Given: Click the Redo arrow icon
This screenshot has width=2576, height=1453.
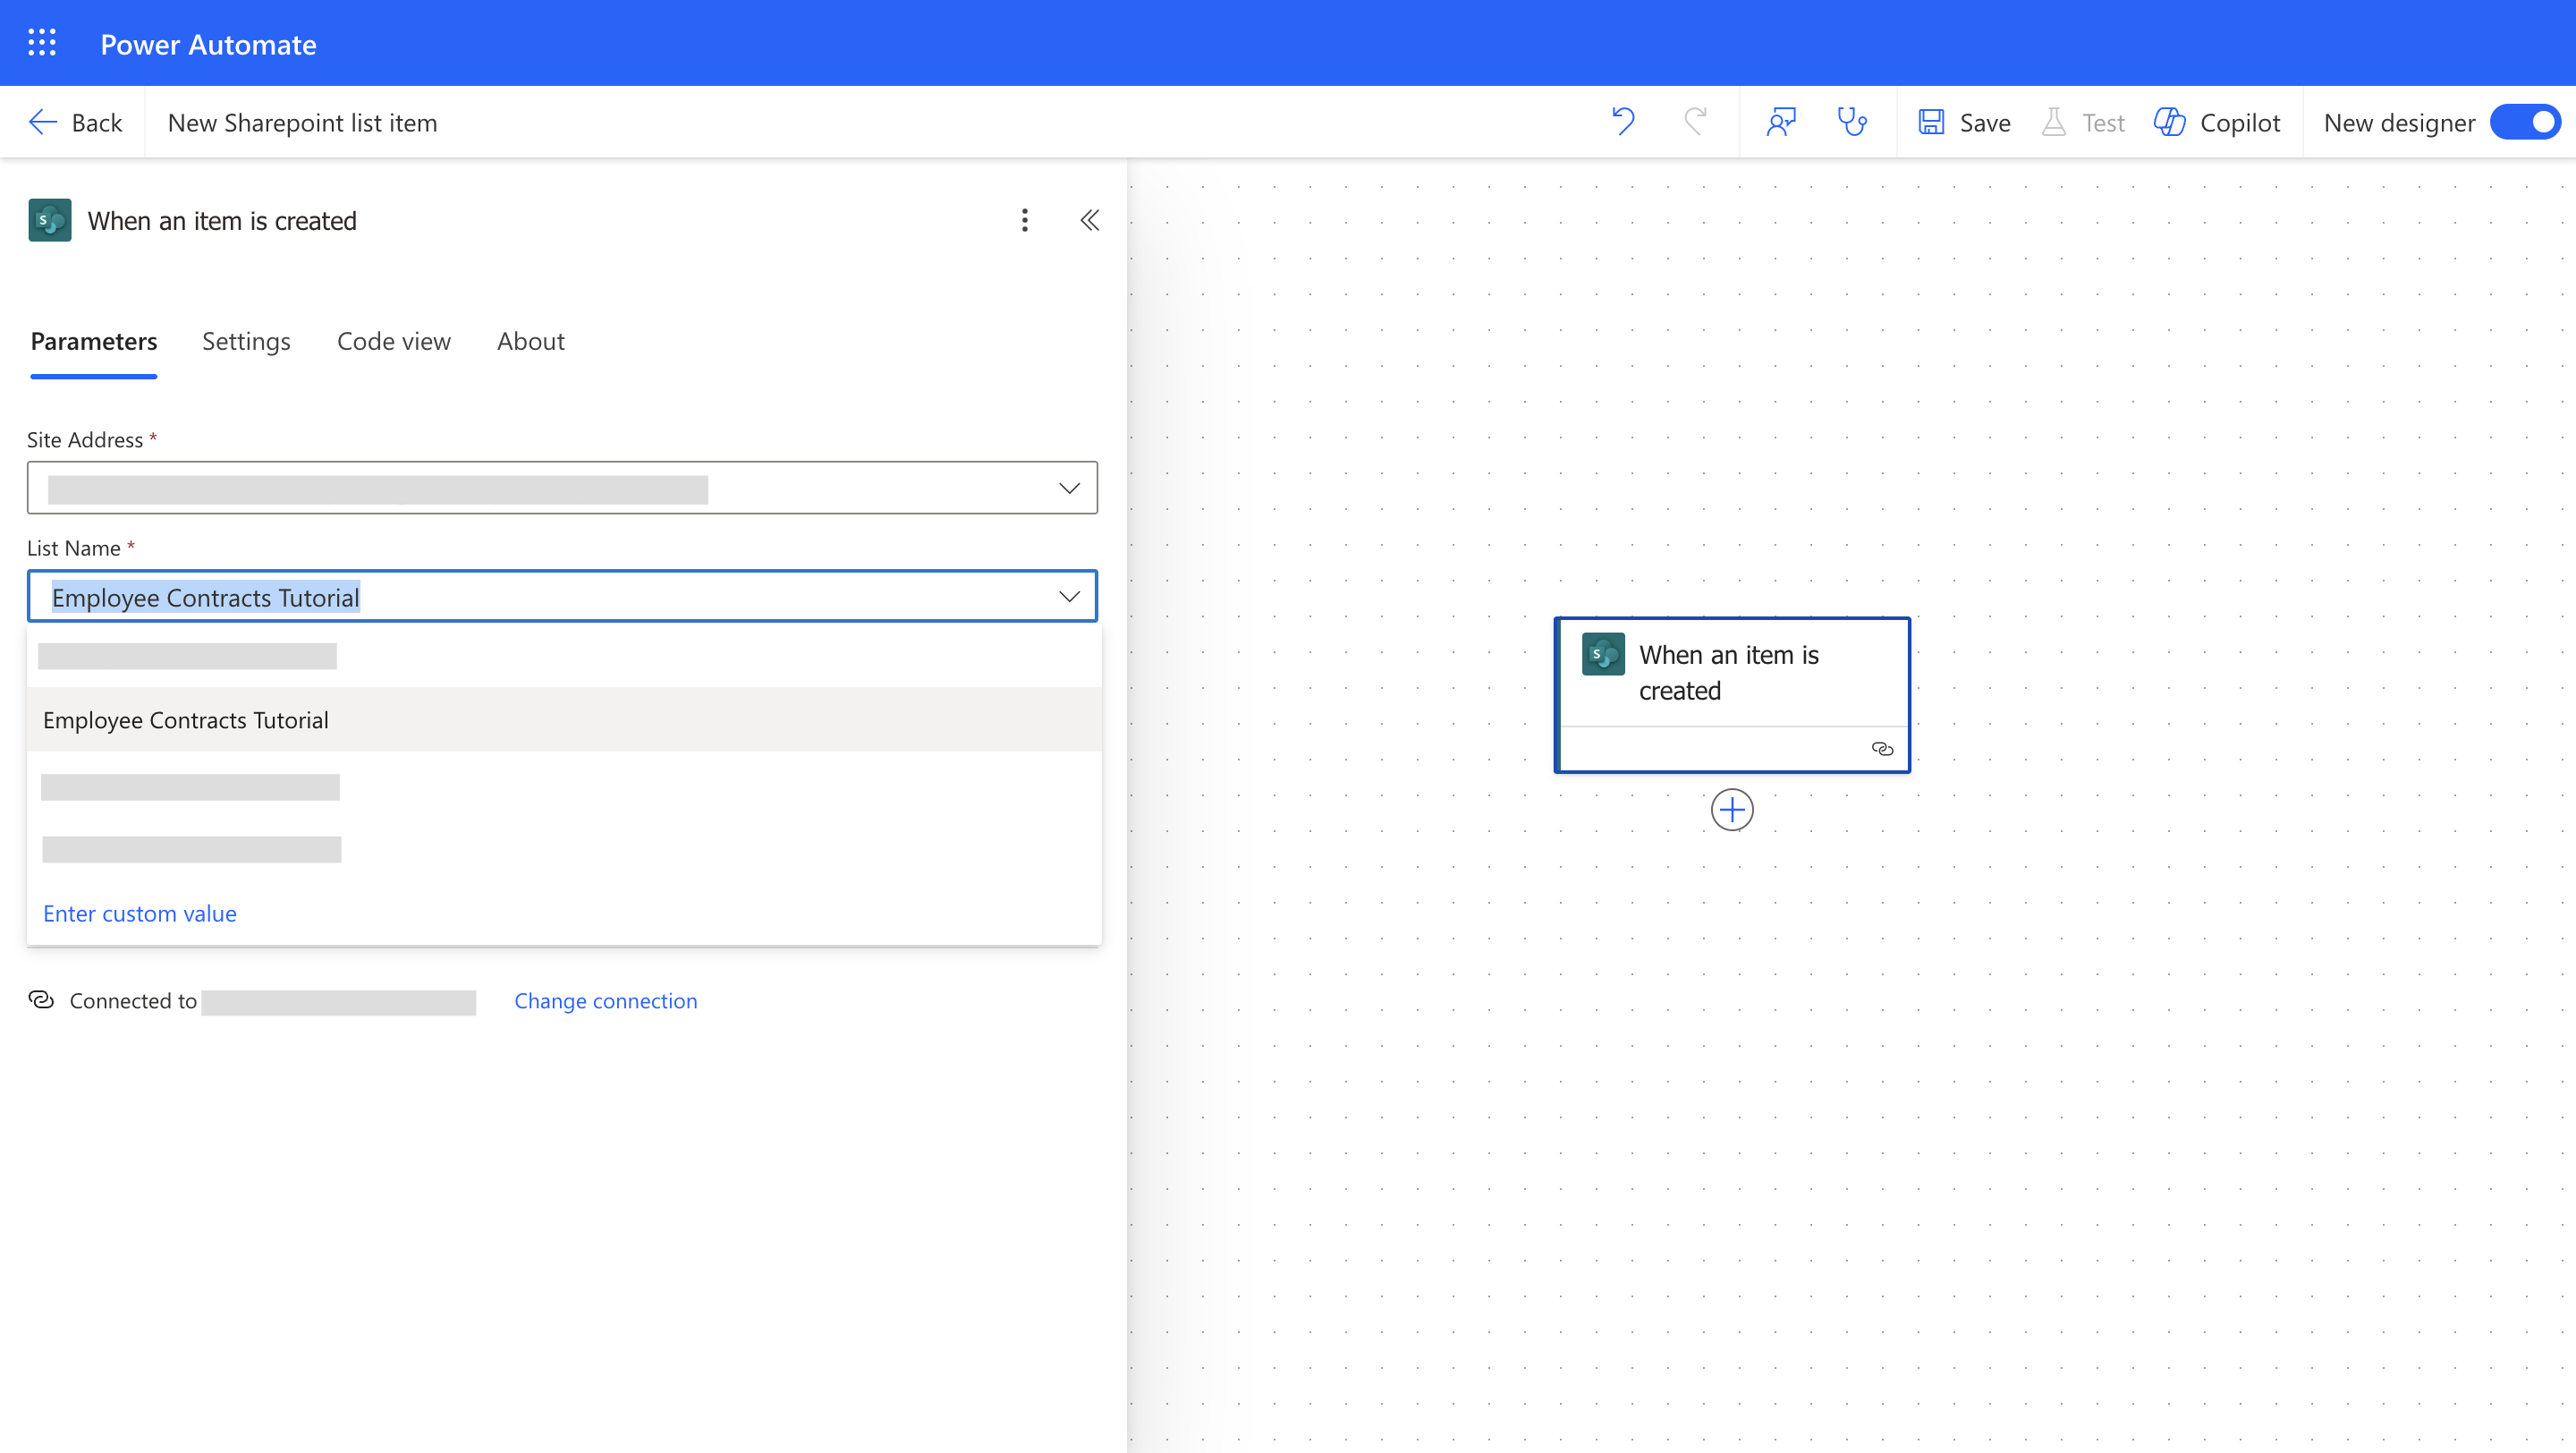Looking at the screenshot, I should tap(1695, 122).
